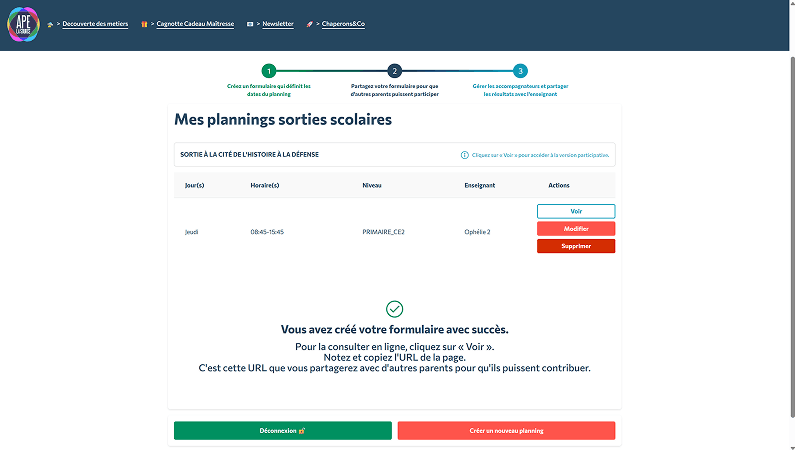Click step 2 description text about partager formulaire
The image size is (796, 450).
(x=394, y=90)
